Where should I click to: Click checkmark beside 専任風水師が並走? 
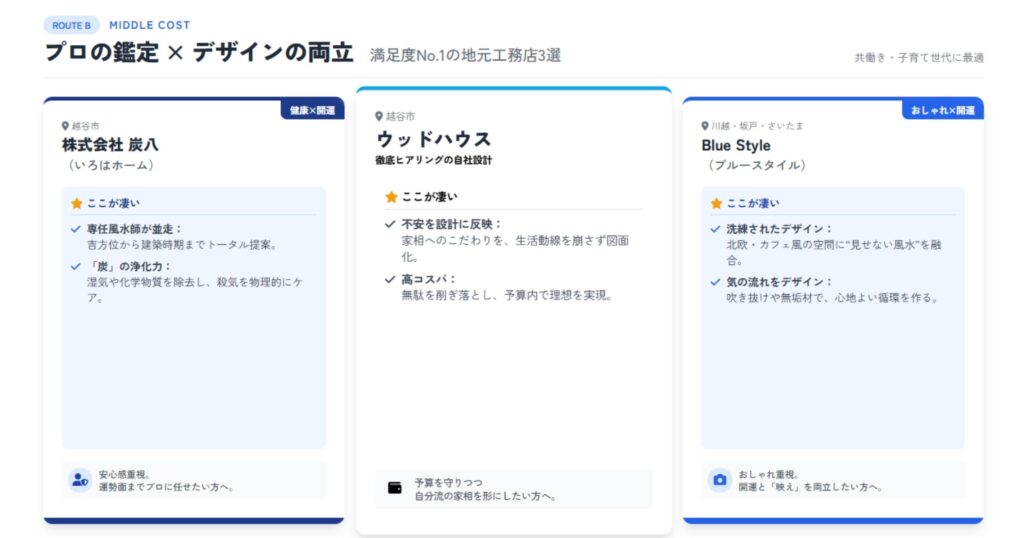[x=76, y=229]
